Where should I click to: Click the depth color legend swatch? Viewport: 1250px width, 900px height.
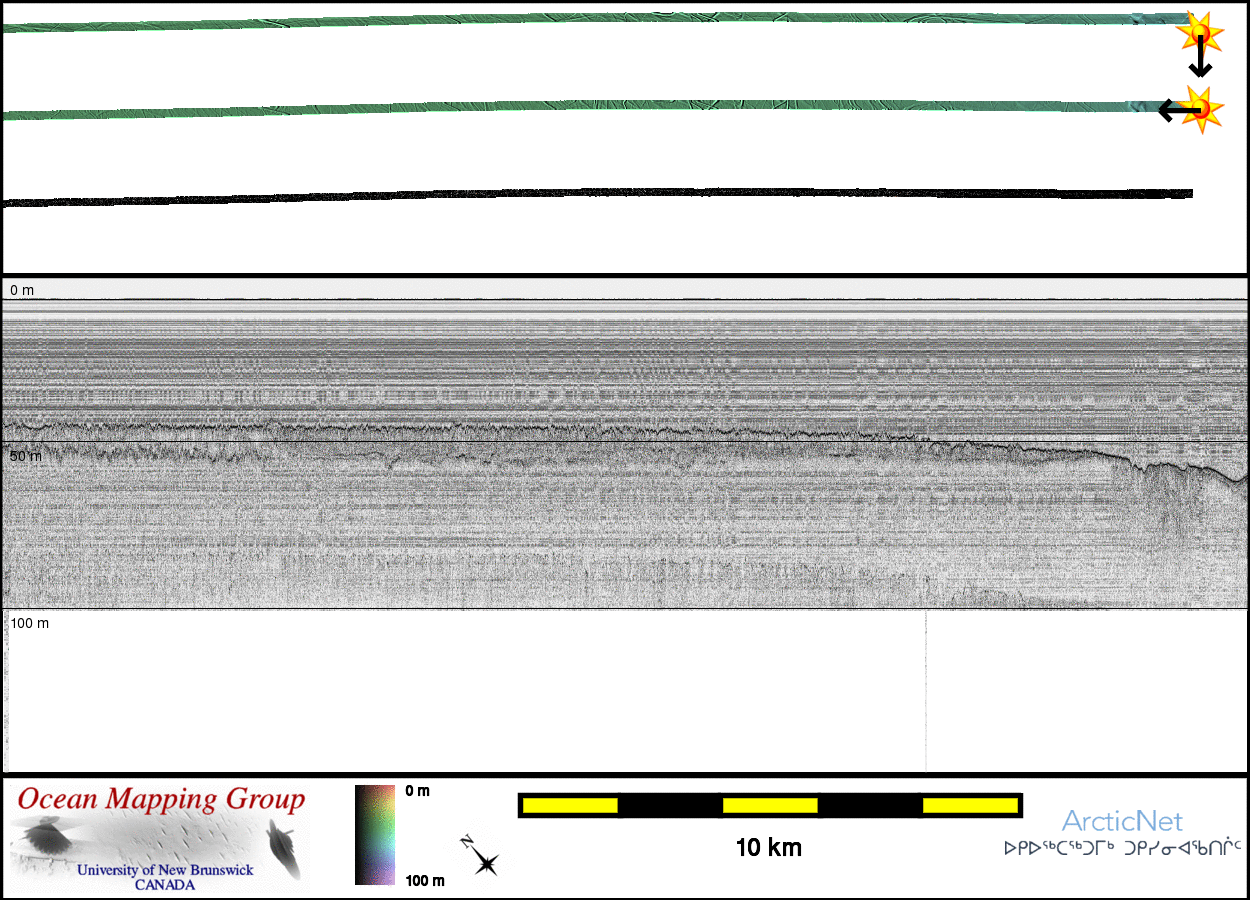[x=376, y=835]
